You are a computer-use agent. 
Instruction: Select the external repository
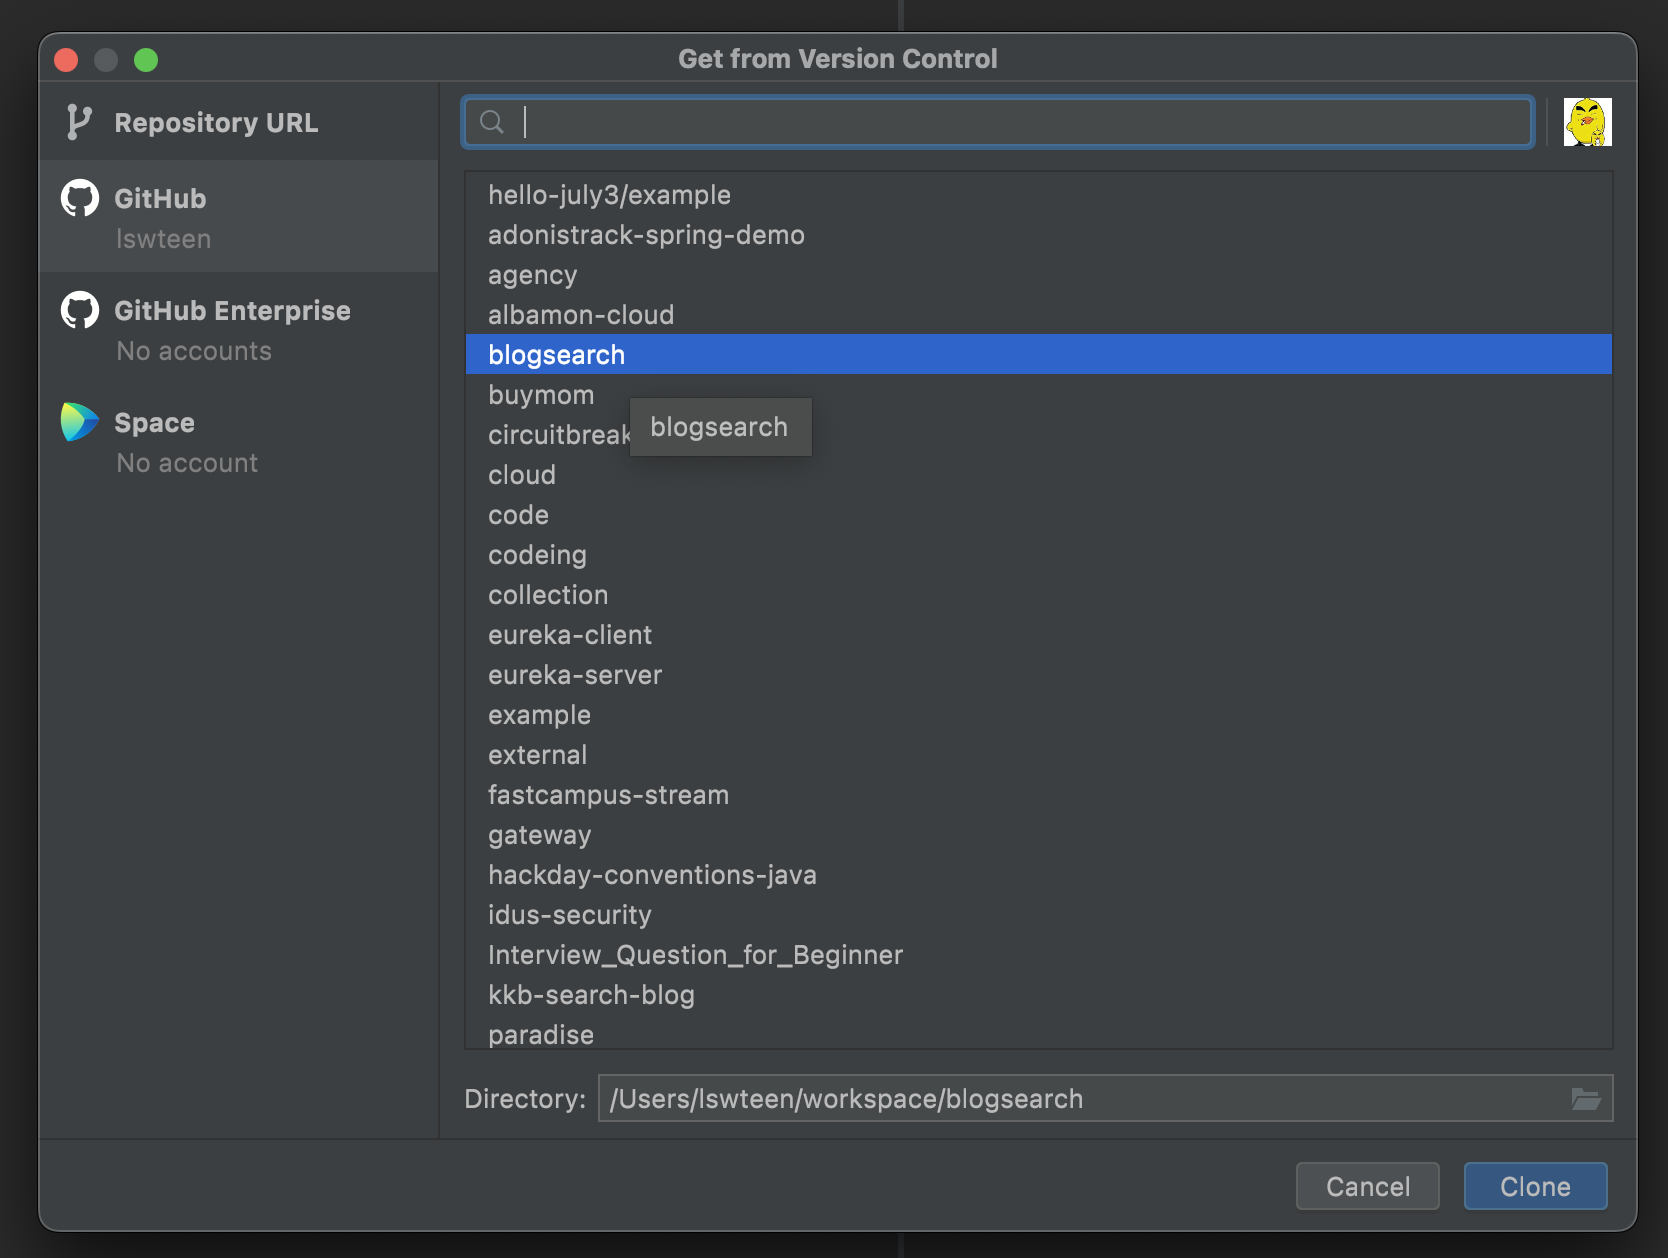click(1038, 754)
